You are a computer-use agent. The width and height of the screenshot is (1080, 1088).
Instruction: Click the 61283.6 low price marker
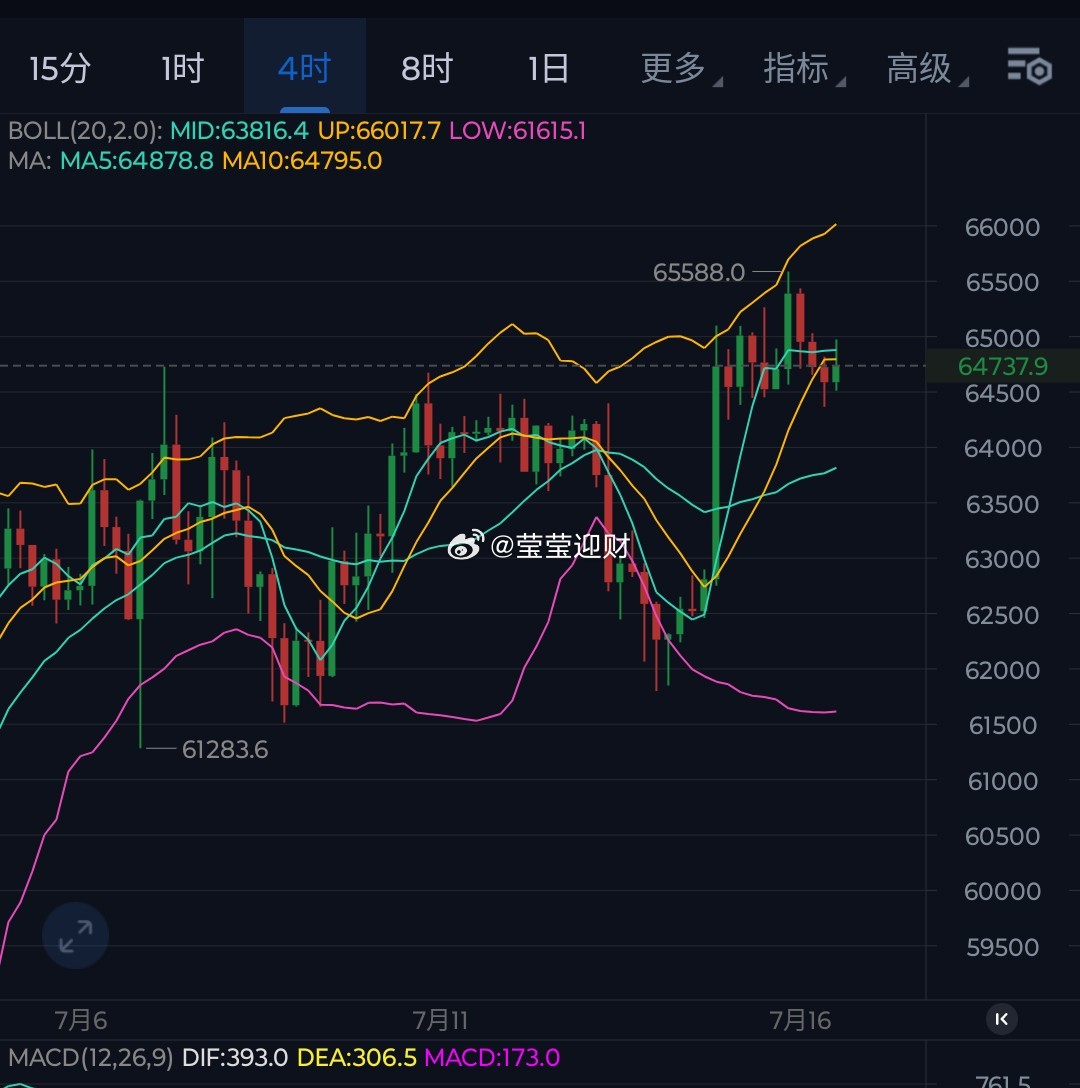tap(225, 749)
